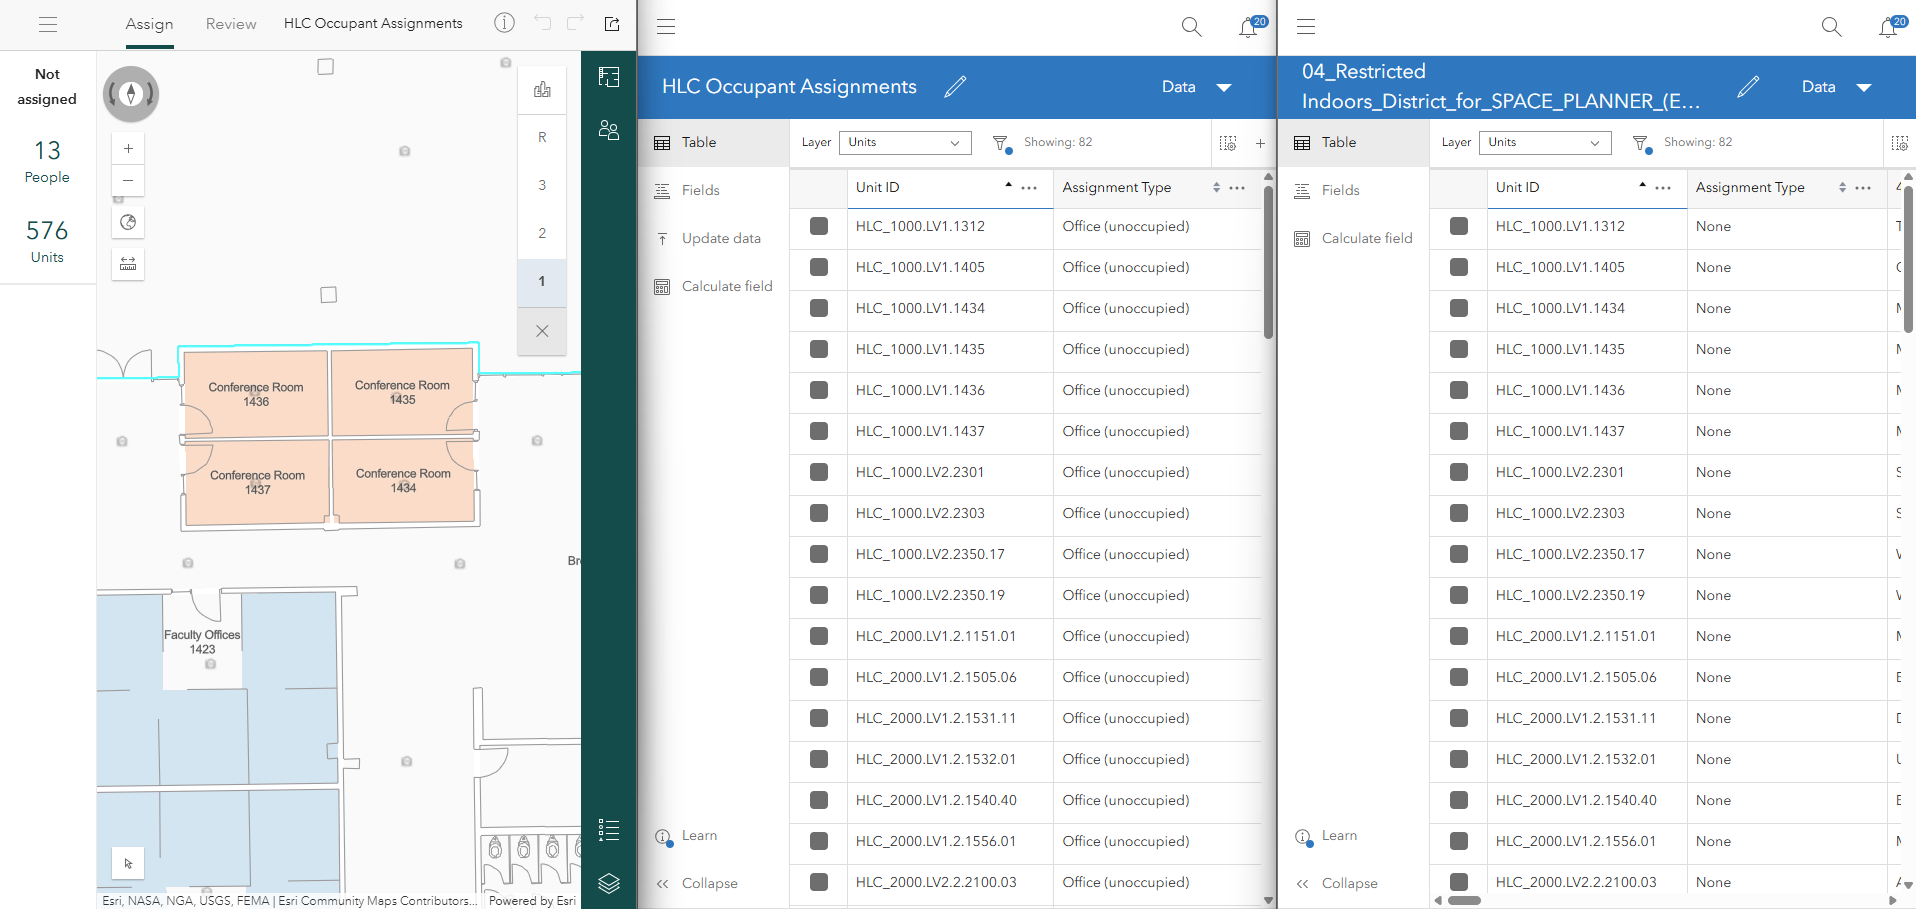
Task: Edit HLC Occupant Assignments title pencil icon
Action: [955, 87]
